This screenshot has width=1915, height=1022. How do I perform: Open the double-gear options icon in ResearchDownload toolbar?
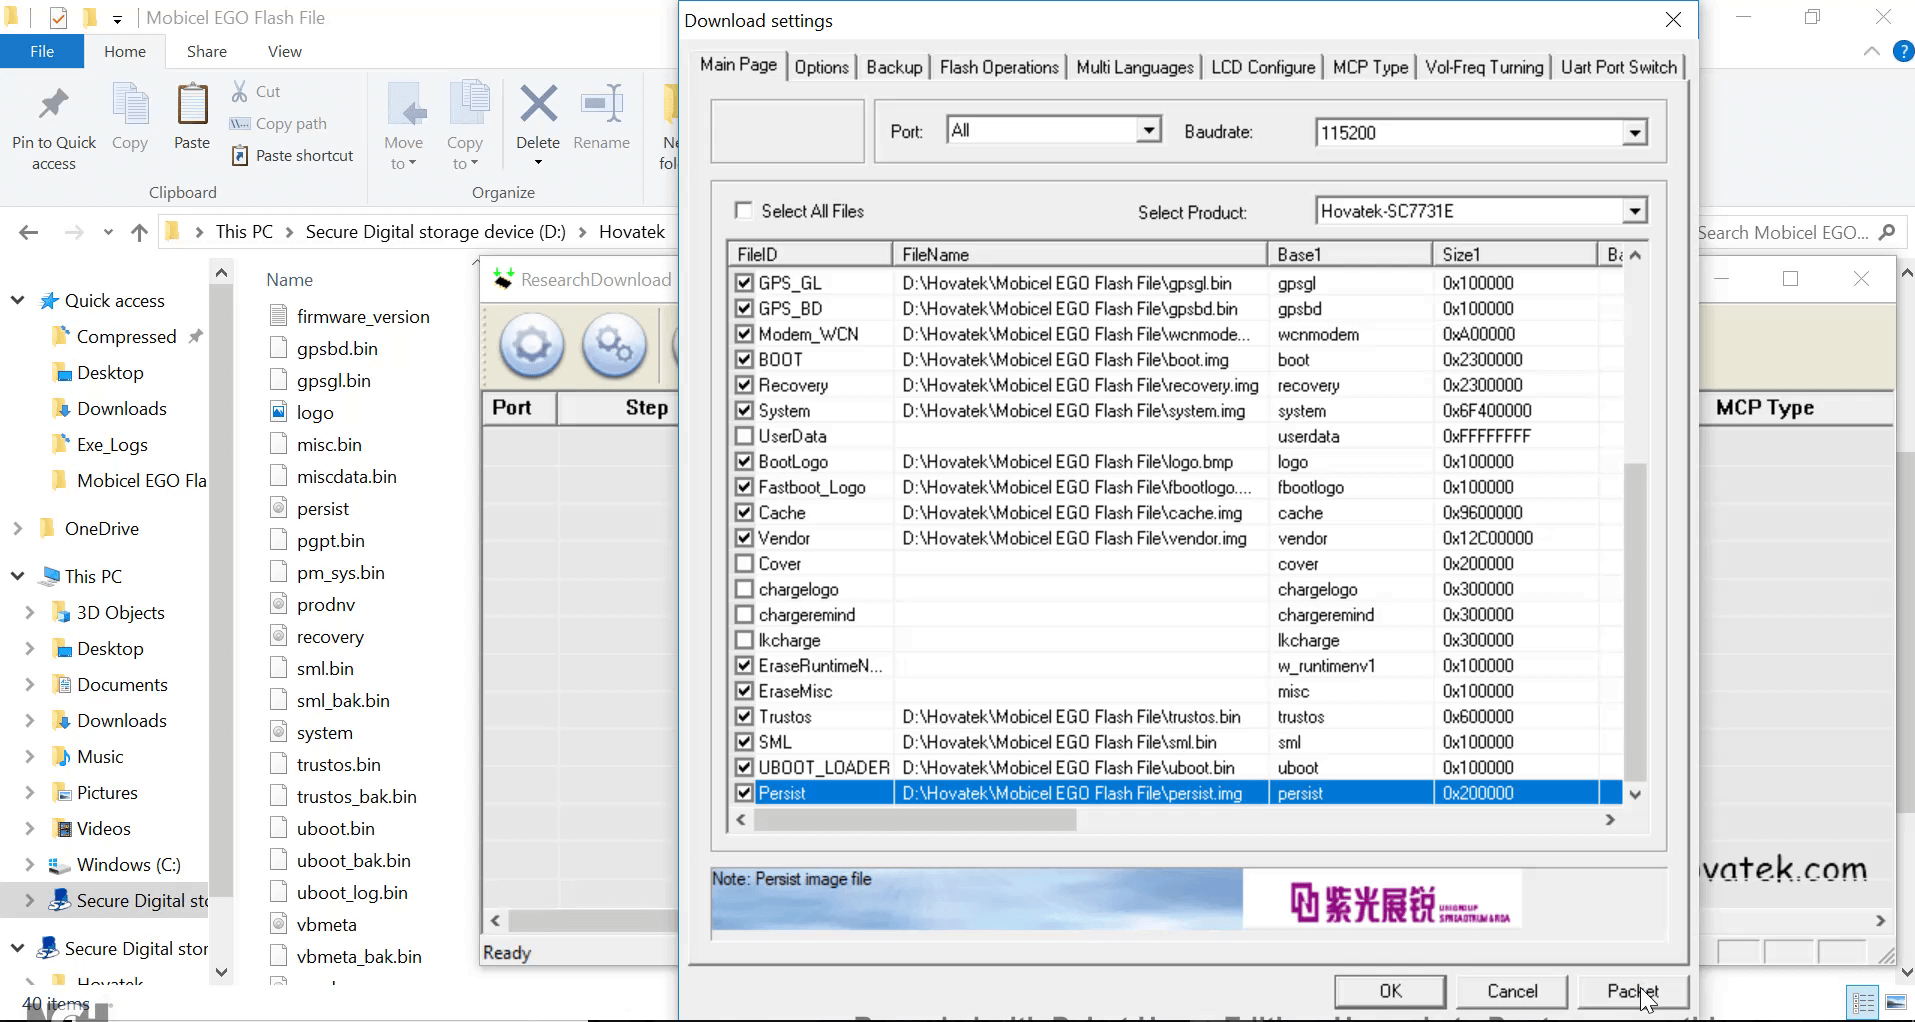pos(613,346)
